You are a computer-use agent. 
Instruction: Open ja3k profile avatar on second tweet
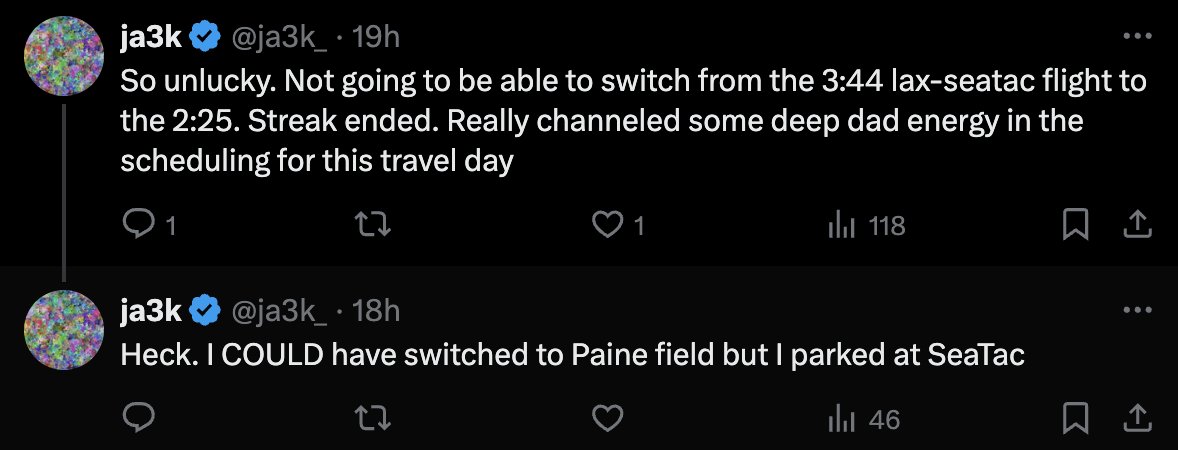point(64,330)
